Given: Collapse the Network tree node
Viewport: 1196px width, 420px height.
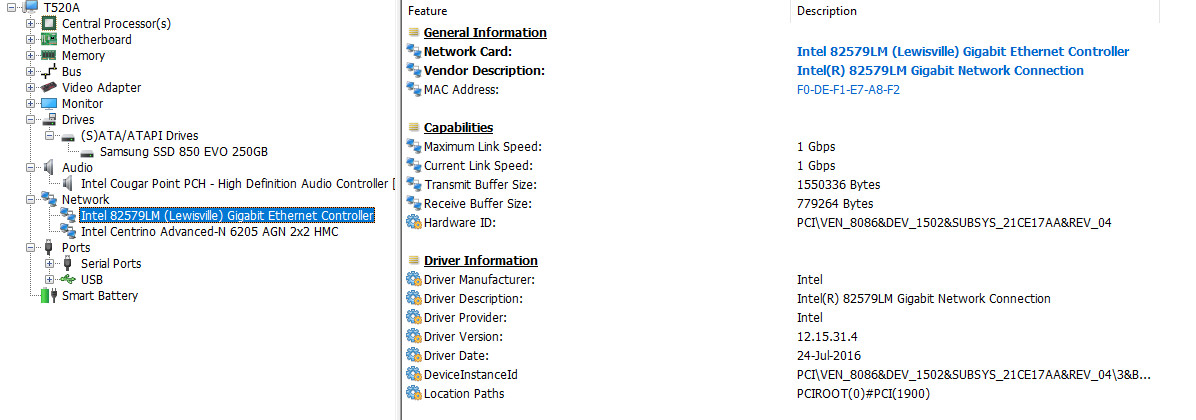Looking at the screenshot, I should point(31,200).
